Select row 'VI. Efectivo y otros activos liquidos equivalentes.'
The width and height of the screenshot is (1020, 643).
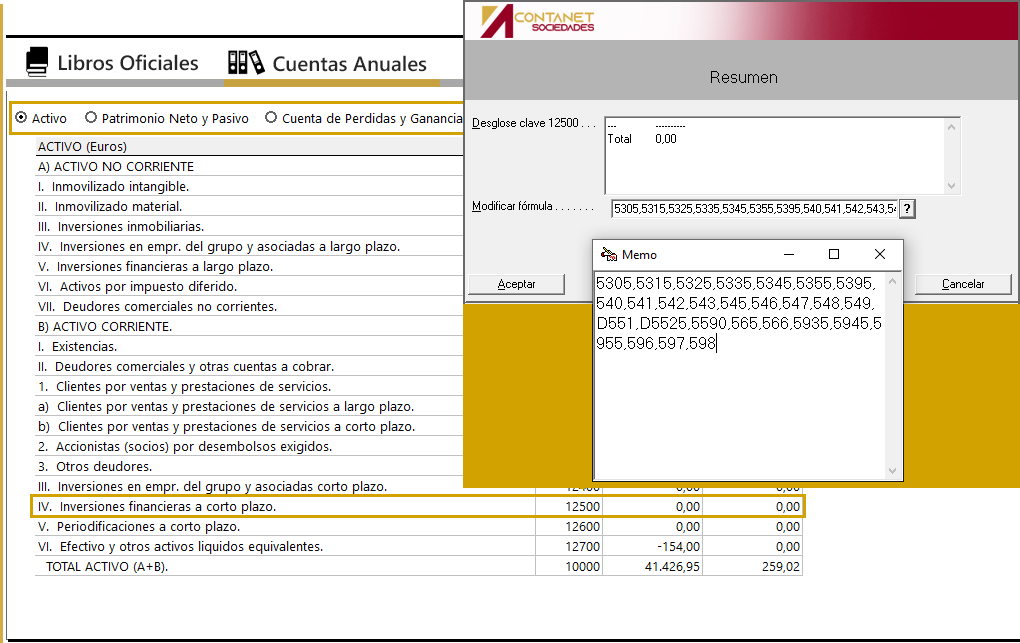point(418,547)
